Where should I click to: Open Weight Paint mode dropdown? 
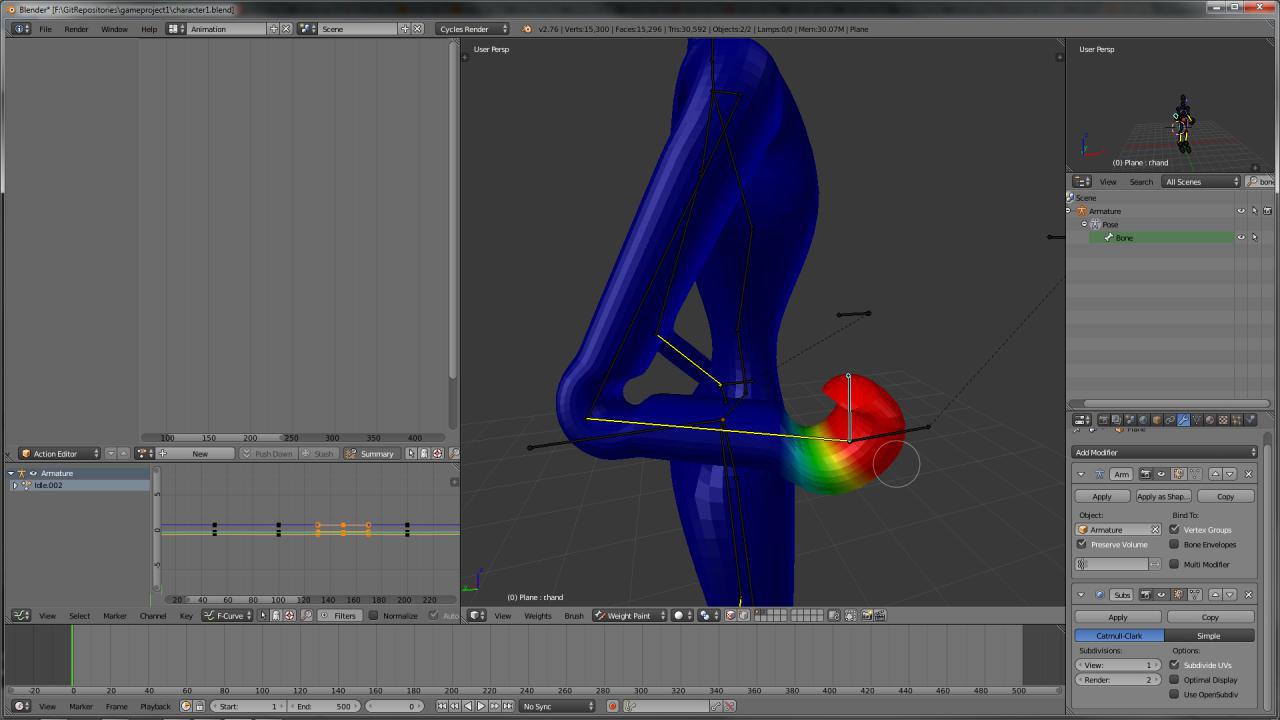628,616
